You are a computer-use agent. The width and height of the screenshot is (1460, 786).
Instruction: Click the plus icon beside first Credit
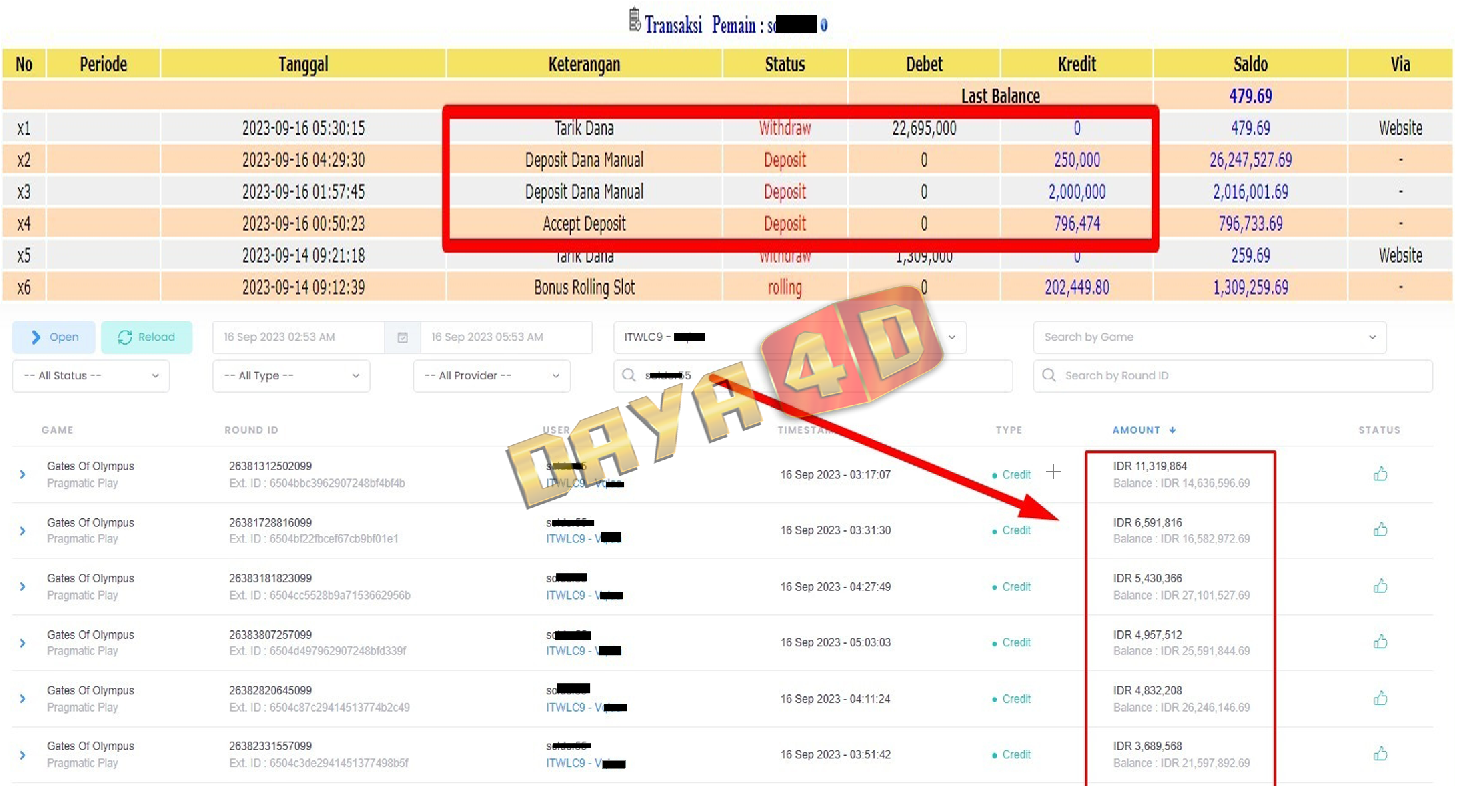point(1053,472)
